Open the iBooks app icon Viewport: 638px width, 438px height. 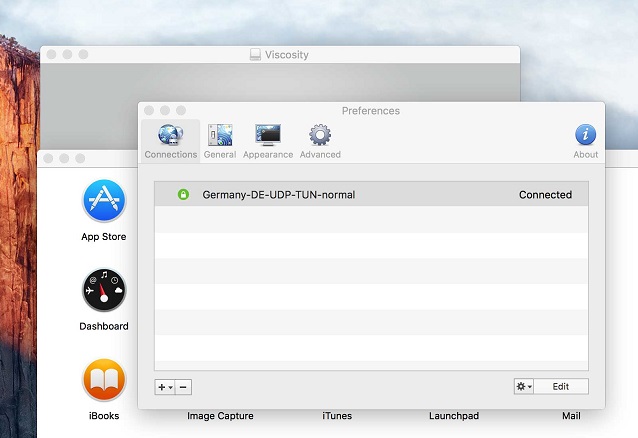coord(104,380)
